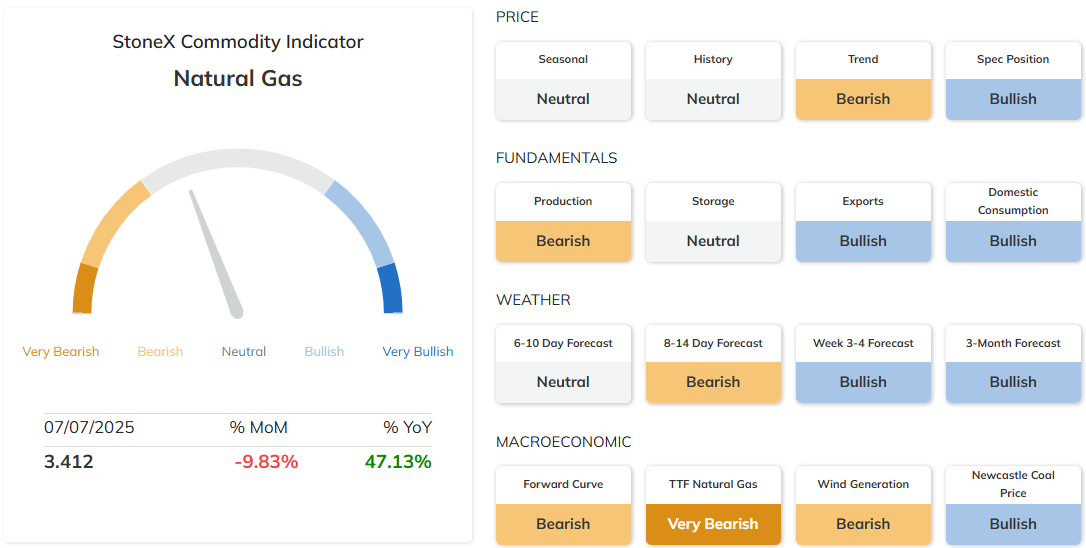Select the History Neutral card
This screenshot has width=1086, height=548.
click(x=713, y=80)
